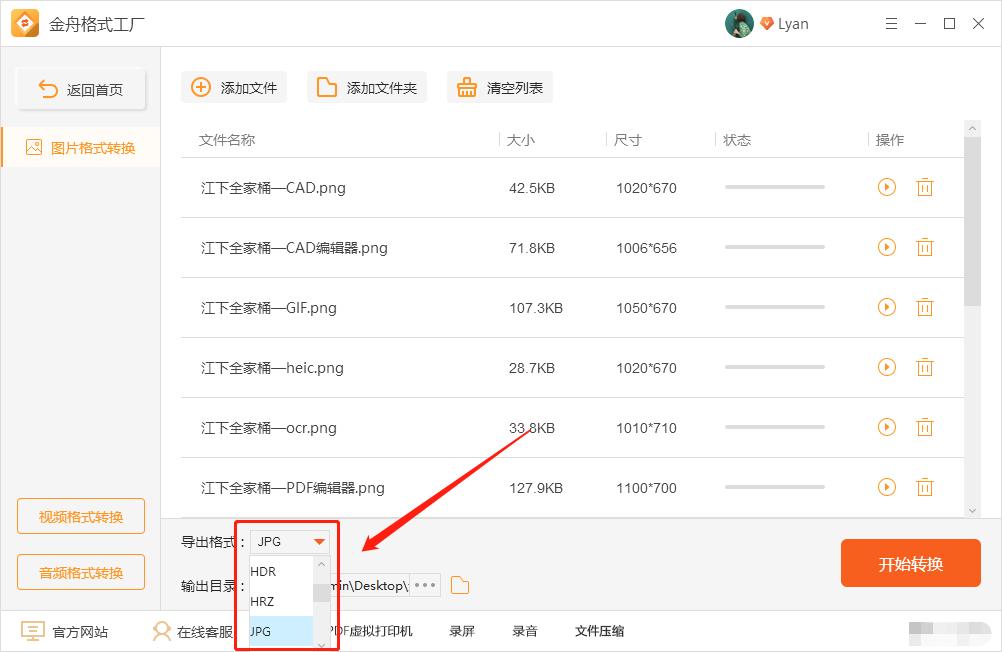Click the 大小 column header
1002x652 pixels.
point(521,140)
